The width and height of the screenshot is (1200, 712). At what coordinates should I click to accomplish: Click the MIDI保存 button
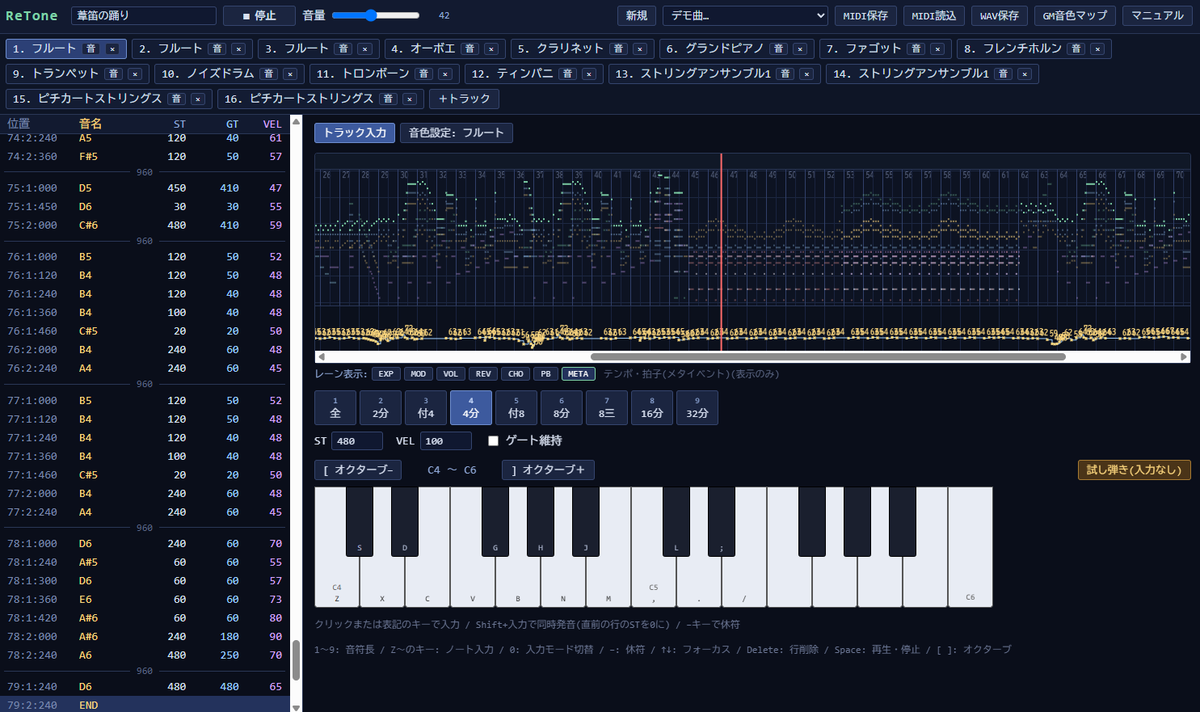click(x=866, y=15)
